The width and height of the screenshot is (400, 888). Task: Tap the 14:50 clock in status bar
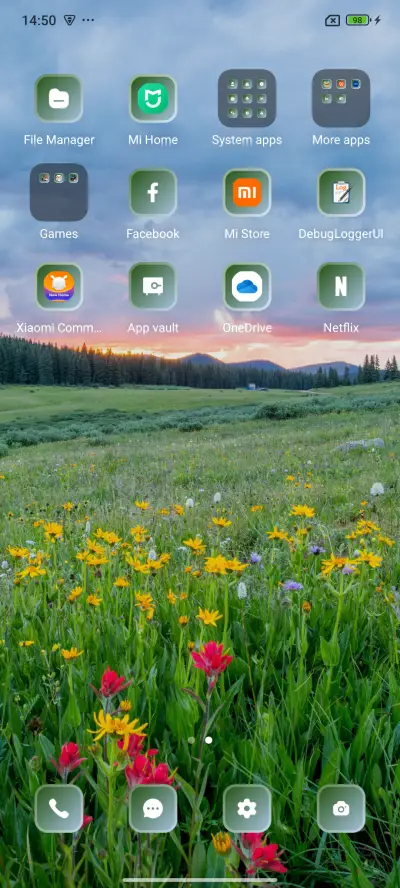[x=39, y=20]
